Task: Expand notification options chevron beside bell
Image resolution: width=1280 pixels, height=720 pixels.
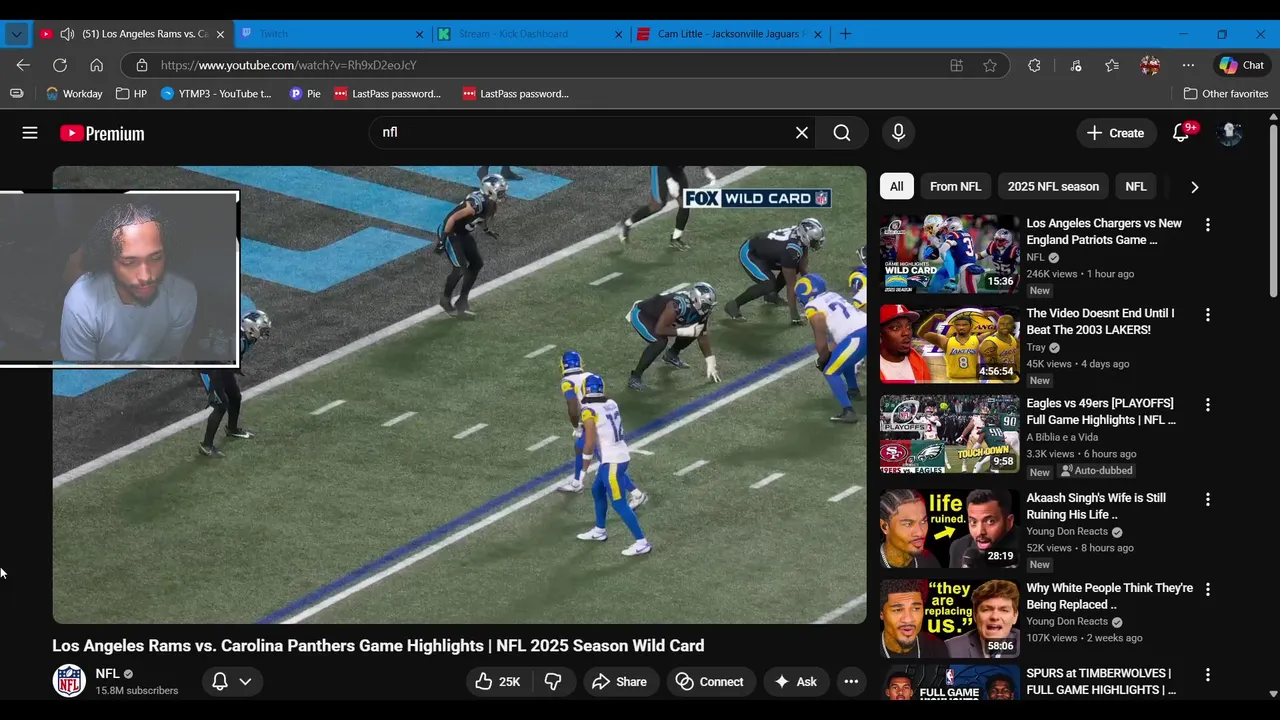Action: (x=245, y=682)
